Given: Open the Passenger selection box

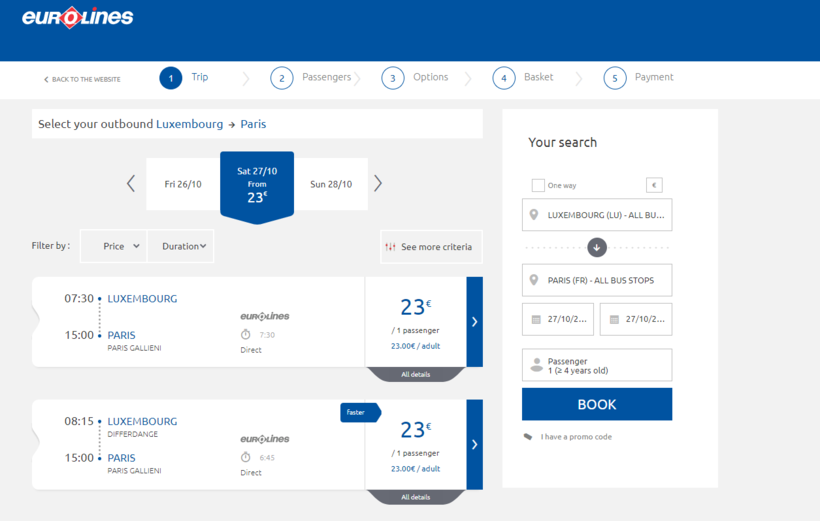Looking at the screenshot, I should tap(597, 365).
